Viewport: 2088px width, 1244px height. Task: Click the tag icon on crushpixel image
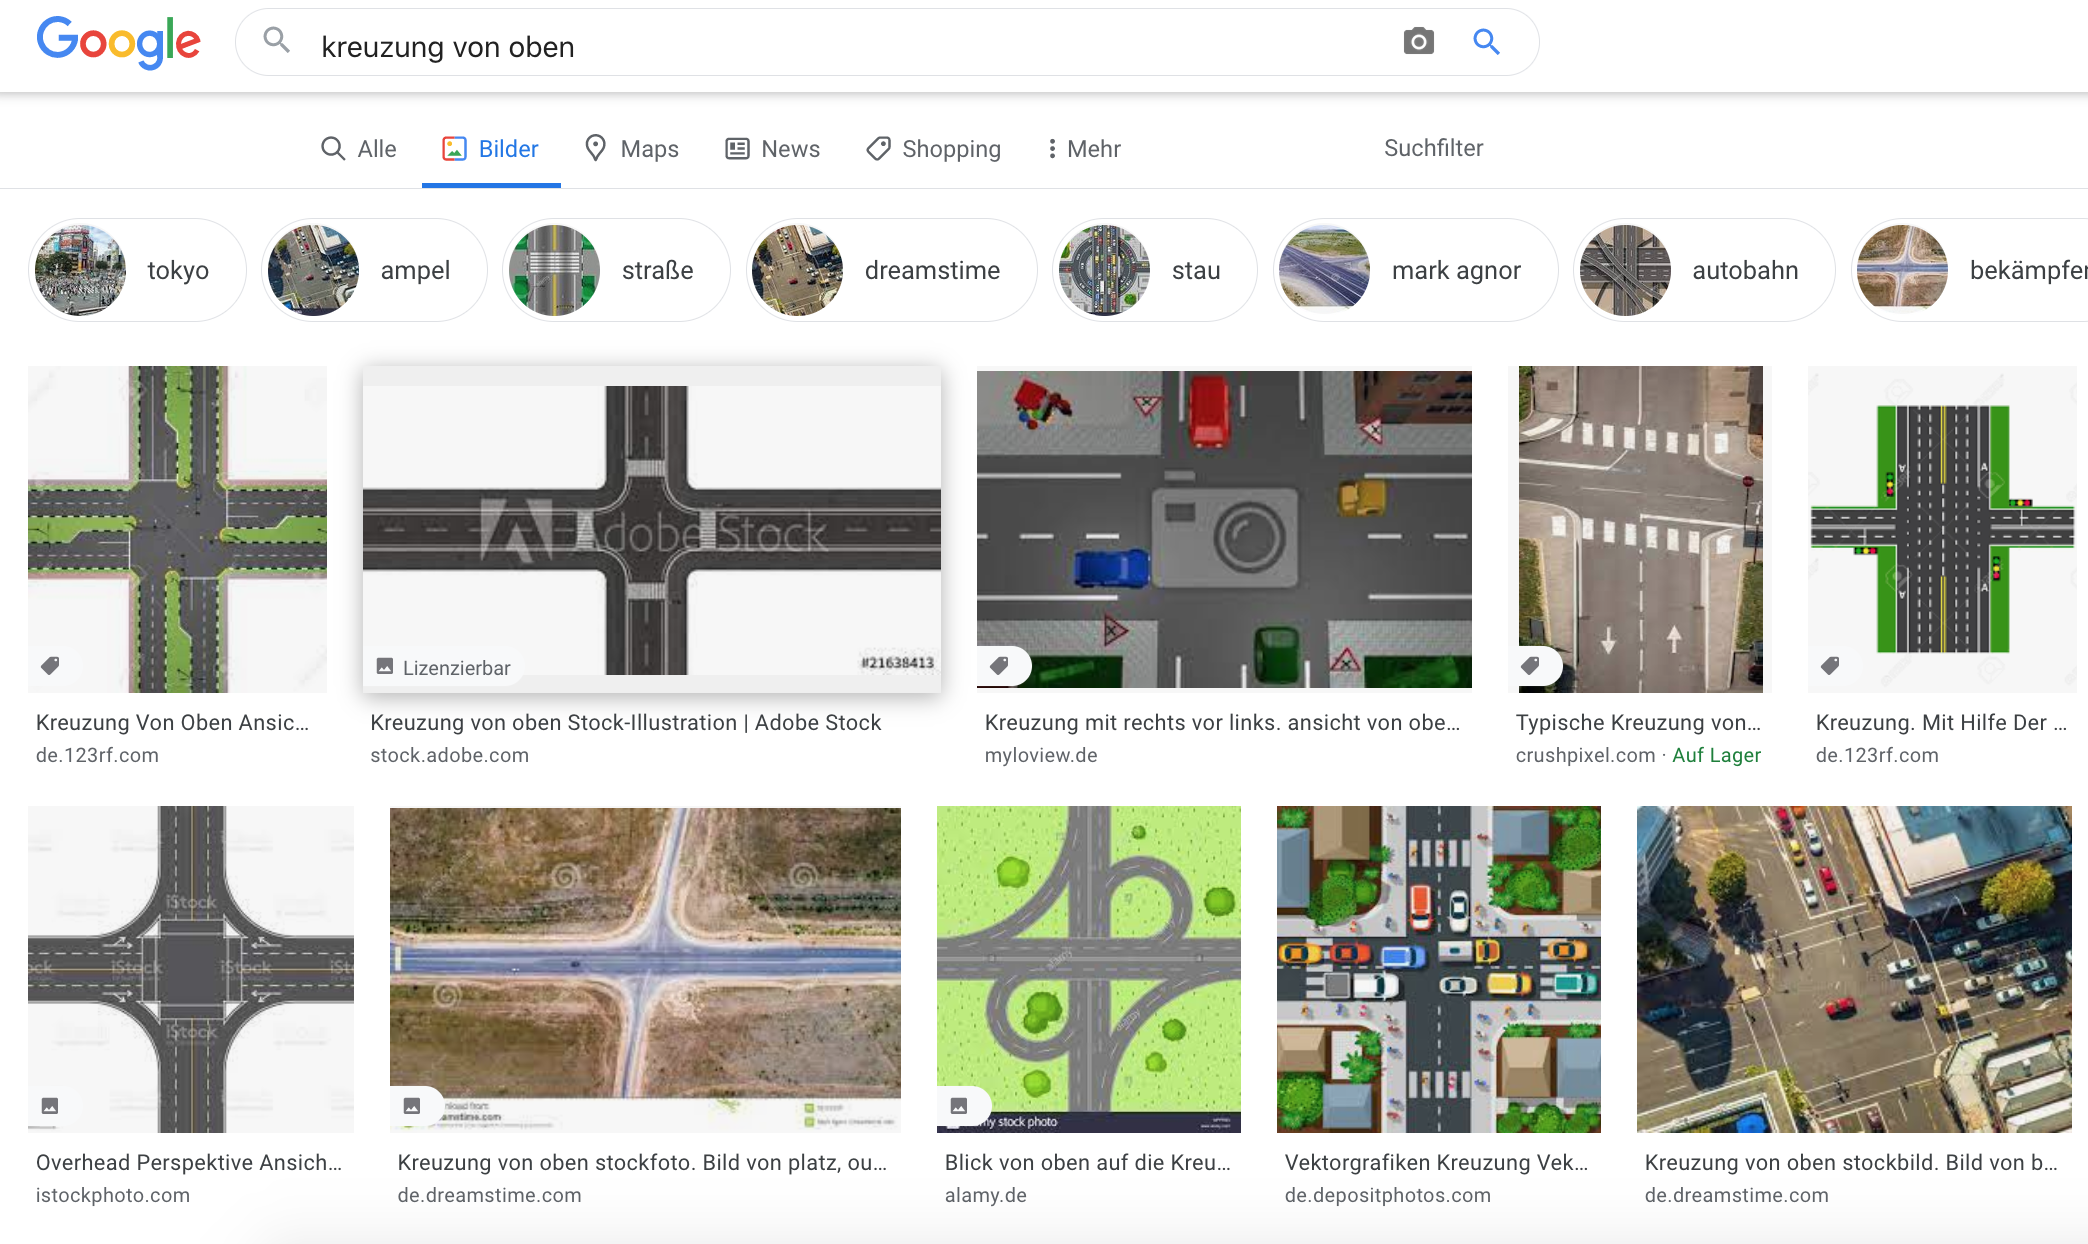click(x=1530, y=665)
